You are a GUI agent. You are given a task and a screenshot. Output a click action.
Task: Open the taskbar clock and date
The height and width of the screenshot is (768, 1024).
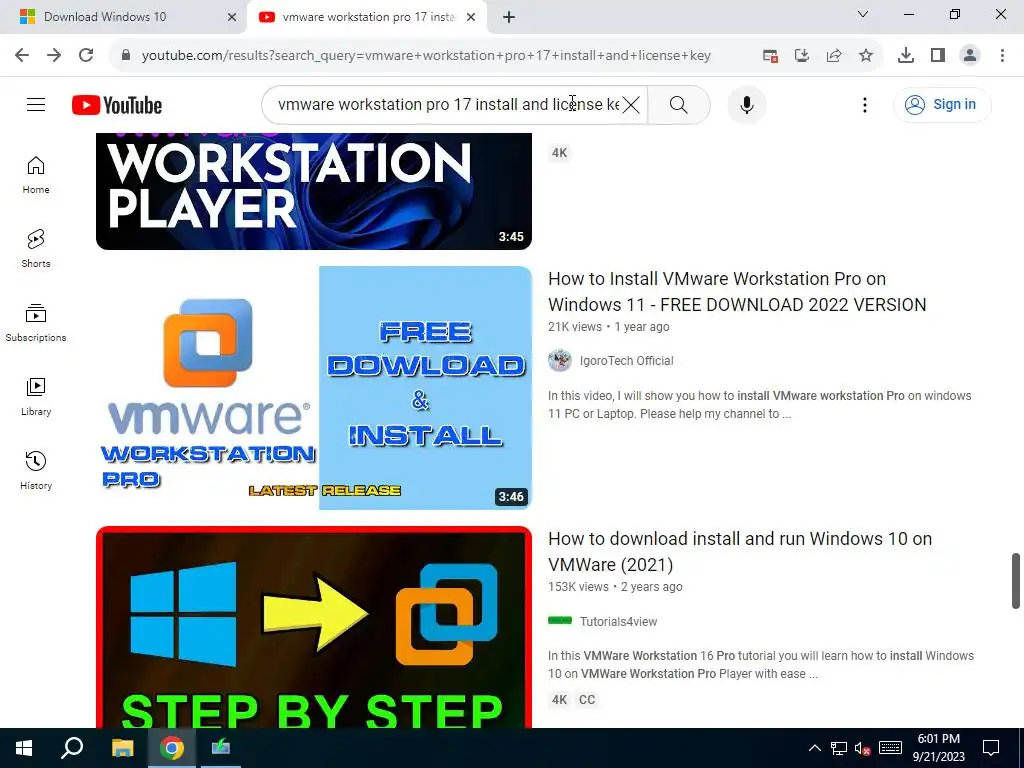point(938,748)
